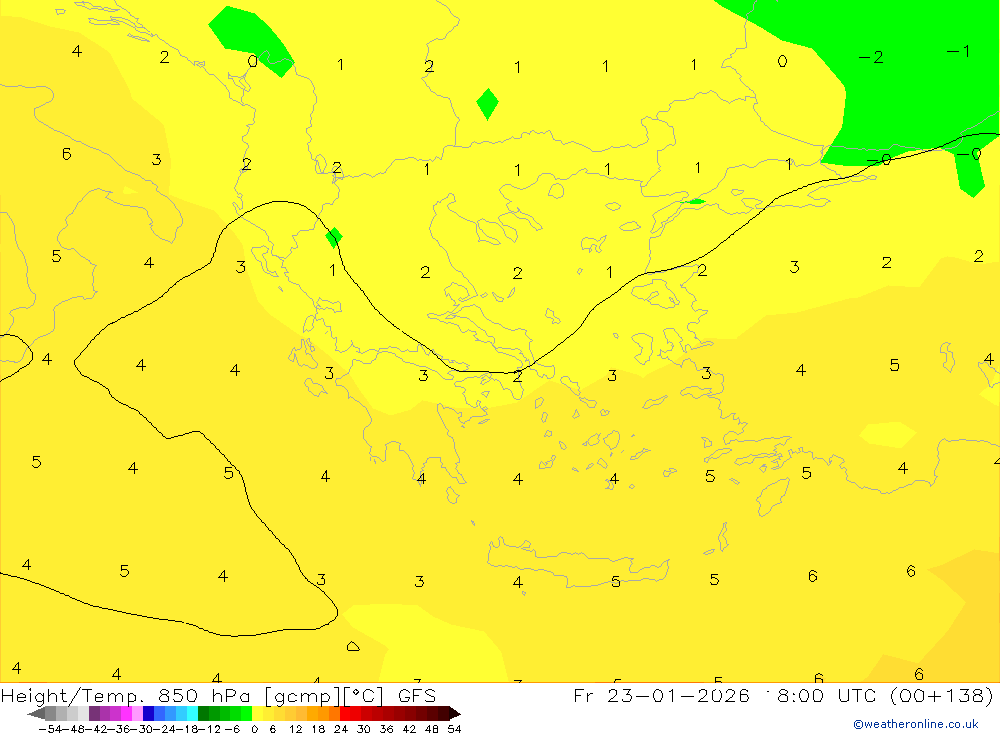
Task: Click the -54 legend scale value
Action: [51, 729]
